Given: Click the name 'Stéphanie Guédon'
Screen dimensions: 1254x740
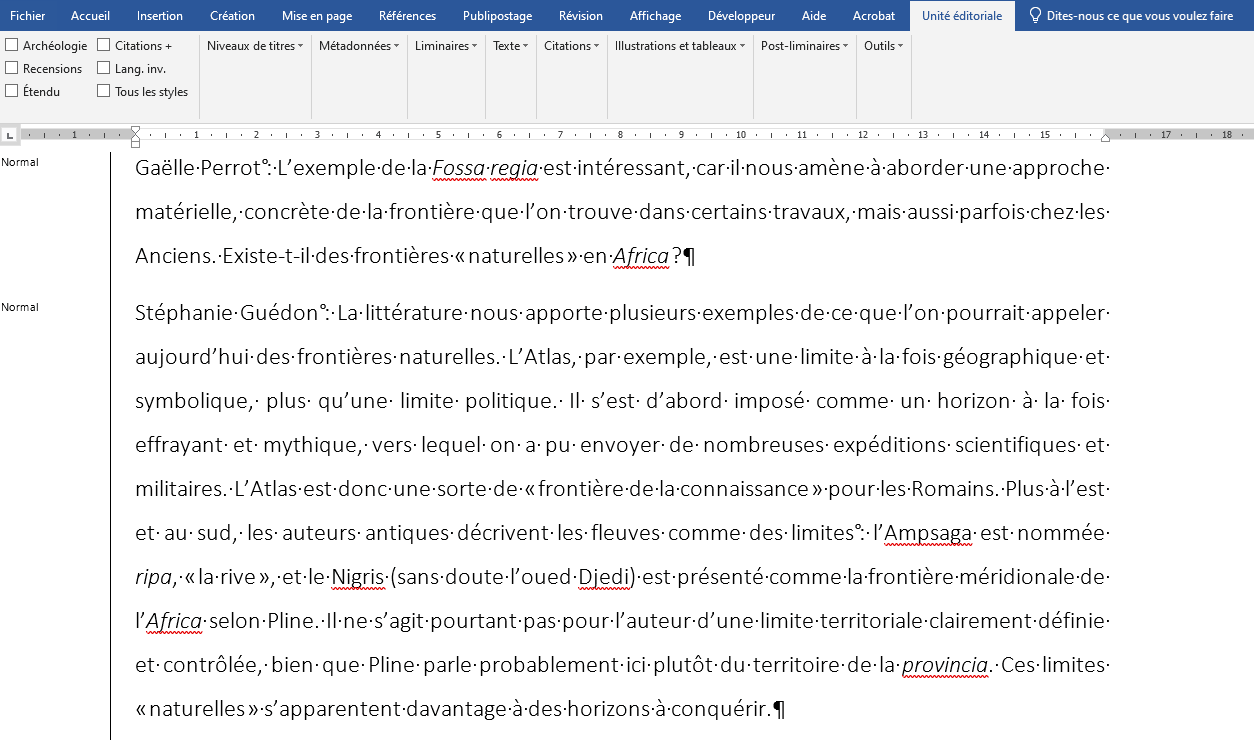Looking at the screenshot, I should 227,313.
